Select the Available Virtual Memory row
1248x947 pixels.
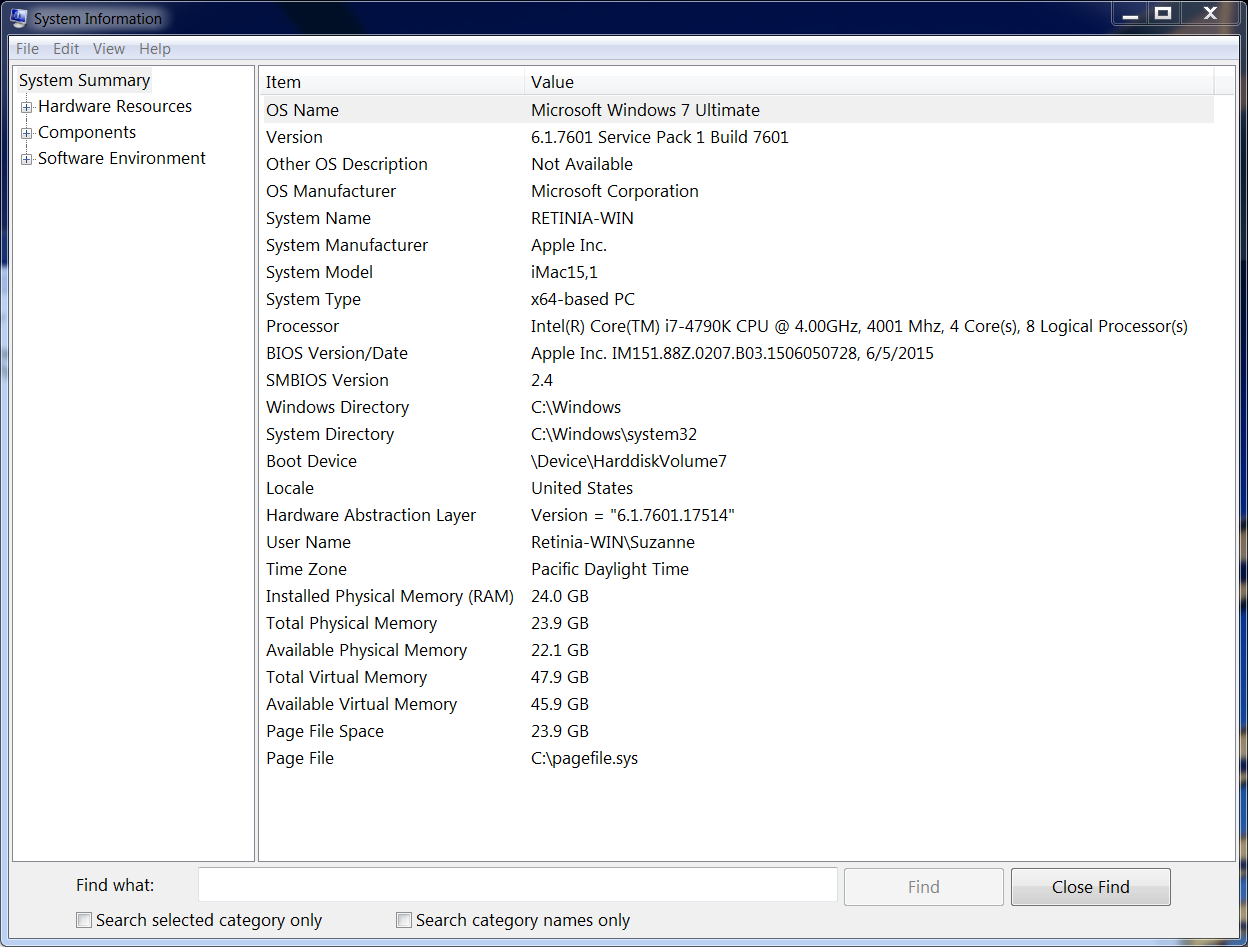click(x=738, y=704)
